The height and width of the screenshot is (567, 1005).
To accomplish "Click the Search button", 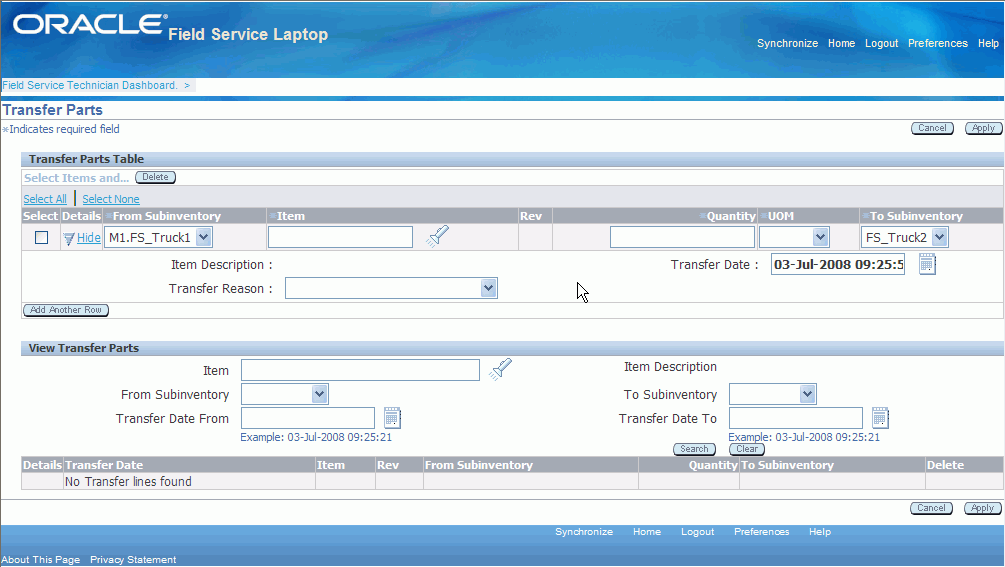I will 694,449.
